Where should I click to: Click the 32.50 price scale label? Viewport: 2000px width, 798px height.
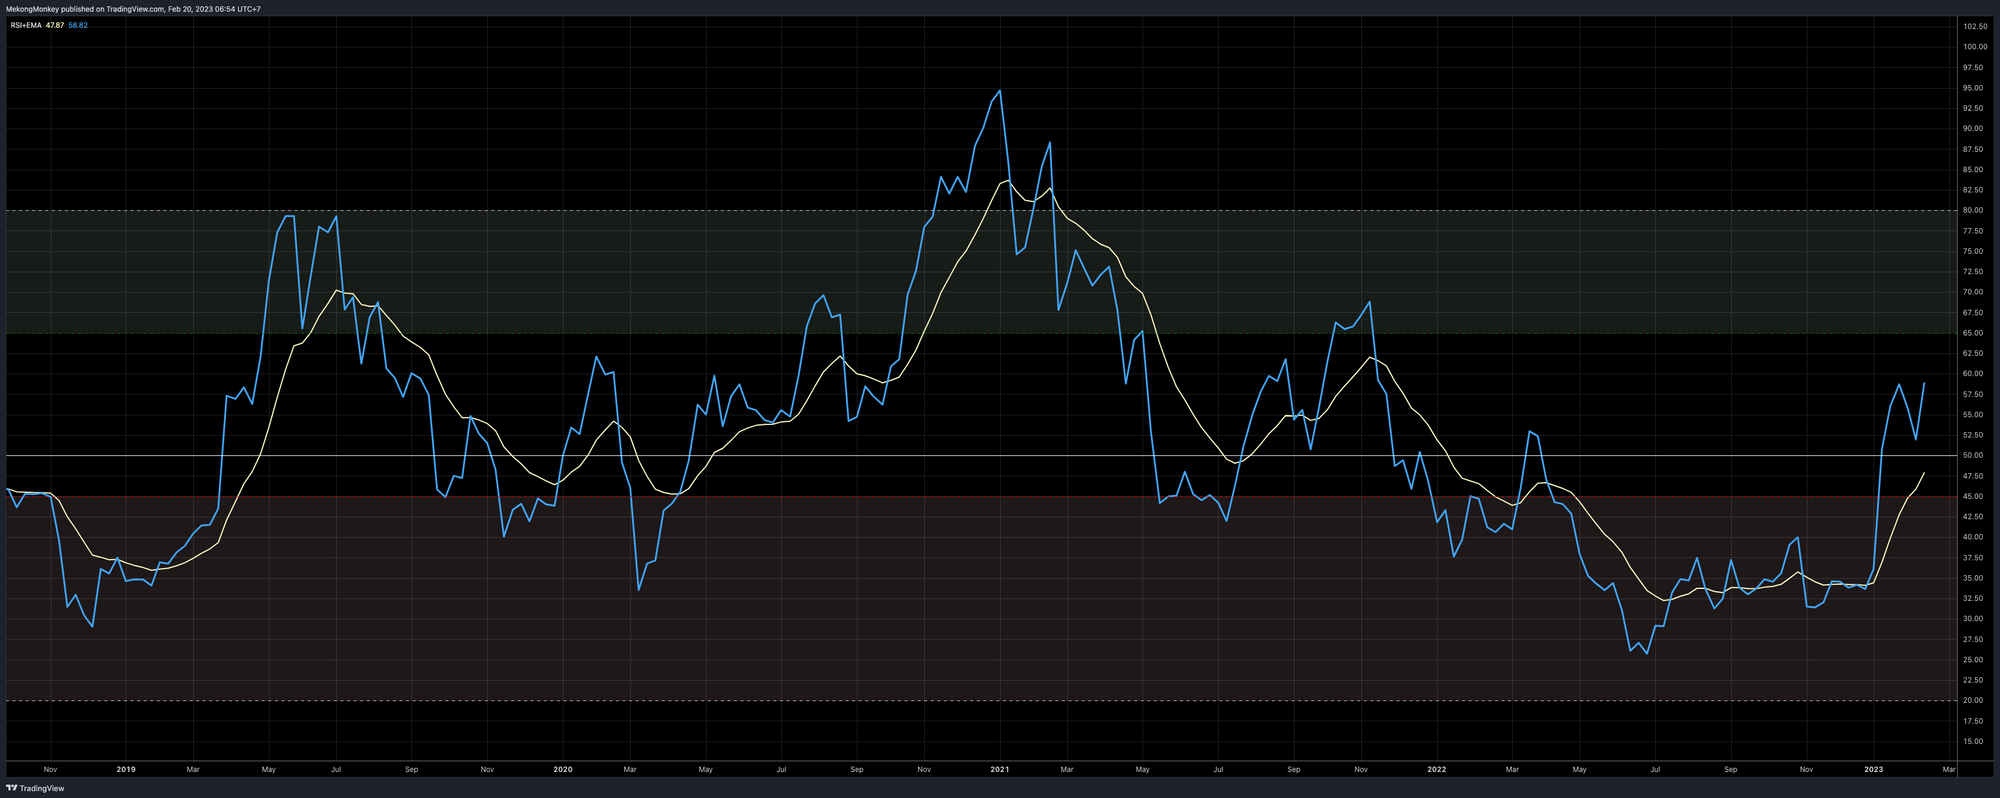[1974, 598]
